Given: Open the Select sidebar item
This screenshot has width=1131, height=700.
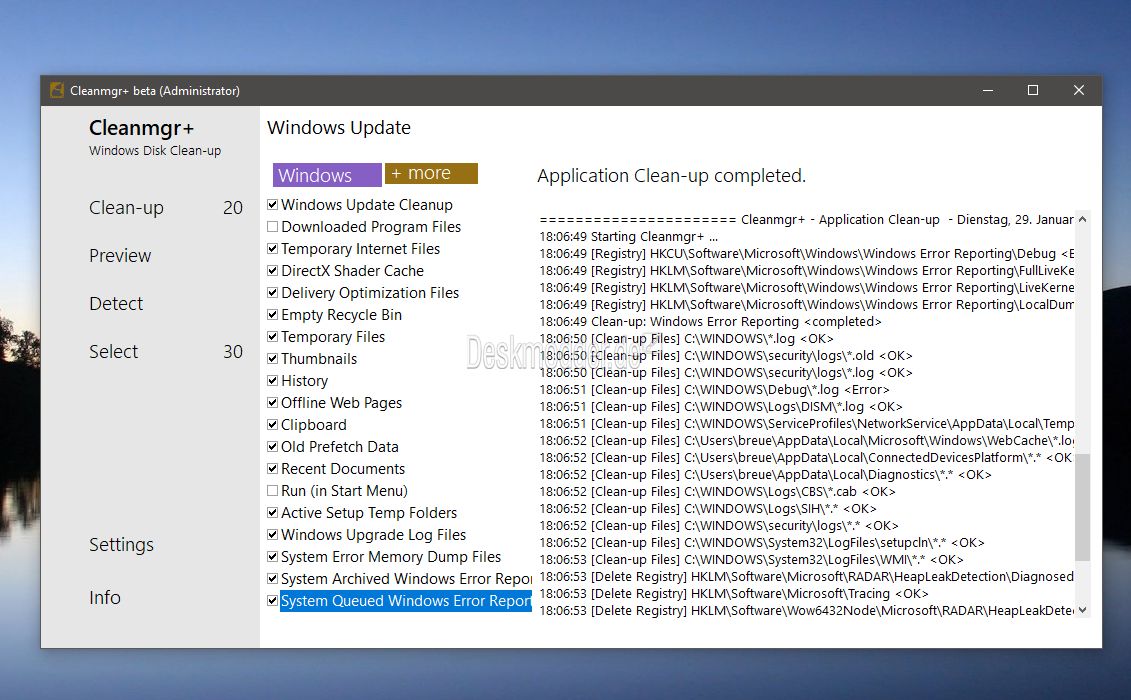Looking at the screenshot, I should tap(113, 351).
